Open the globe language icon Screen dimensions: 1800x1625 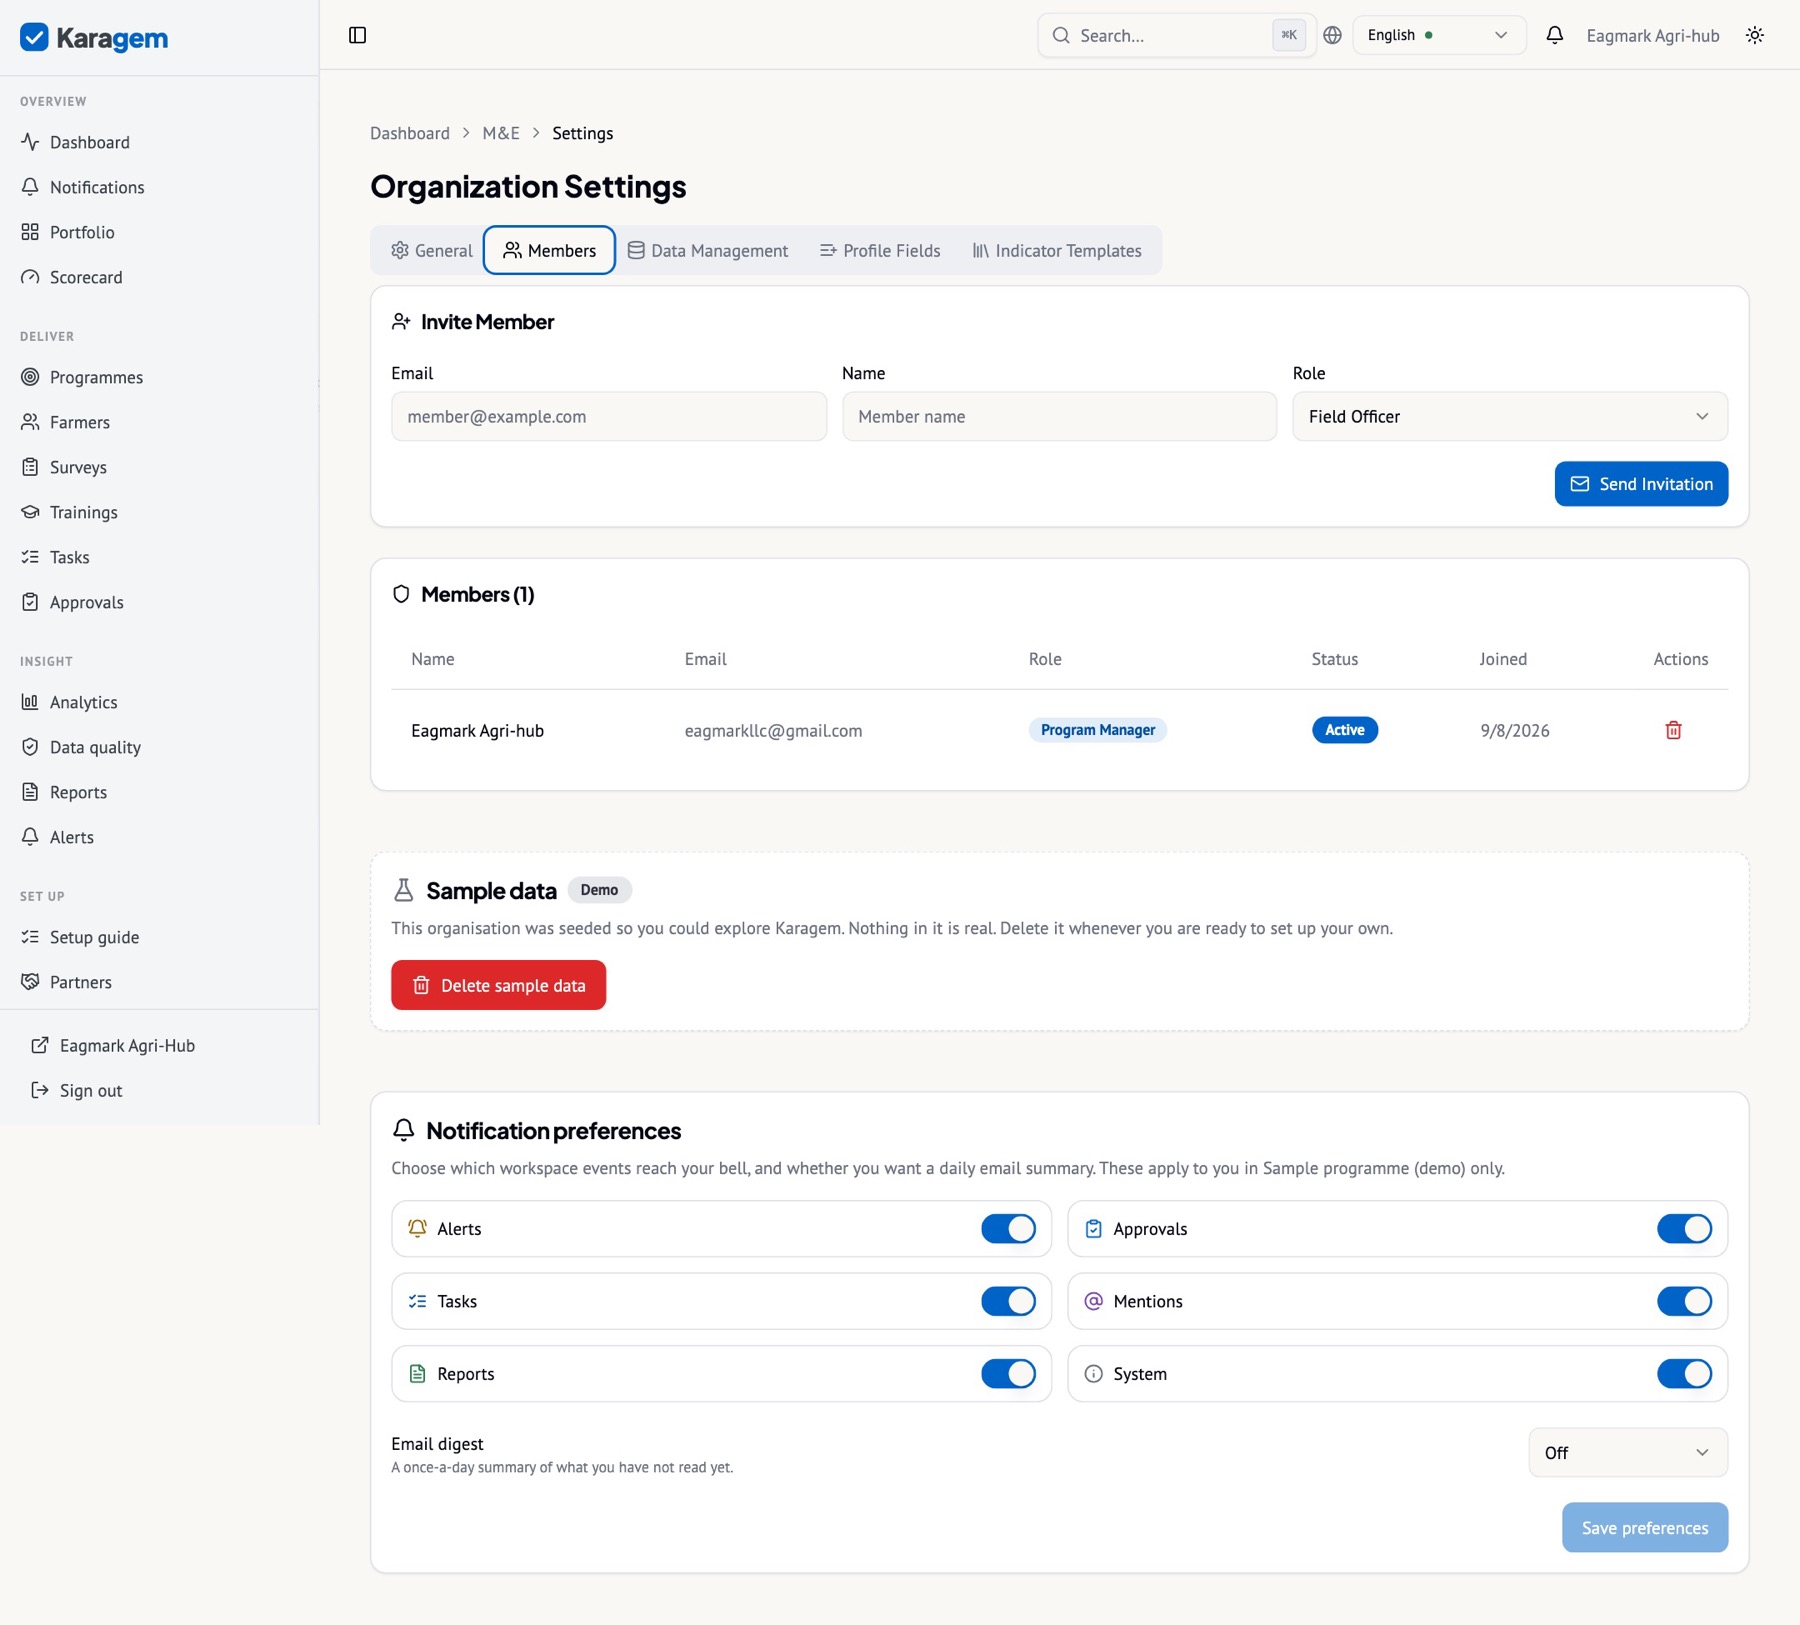click(1332, 35)
